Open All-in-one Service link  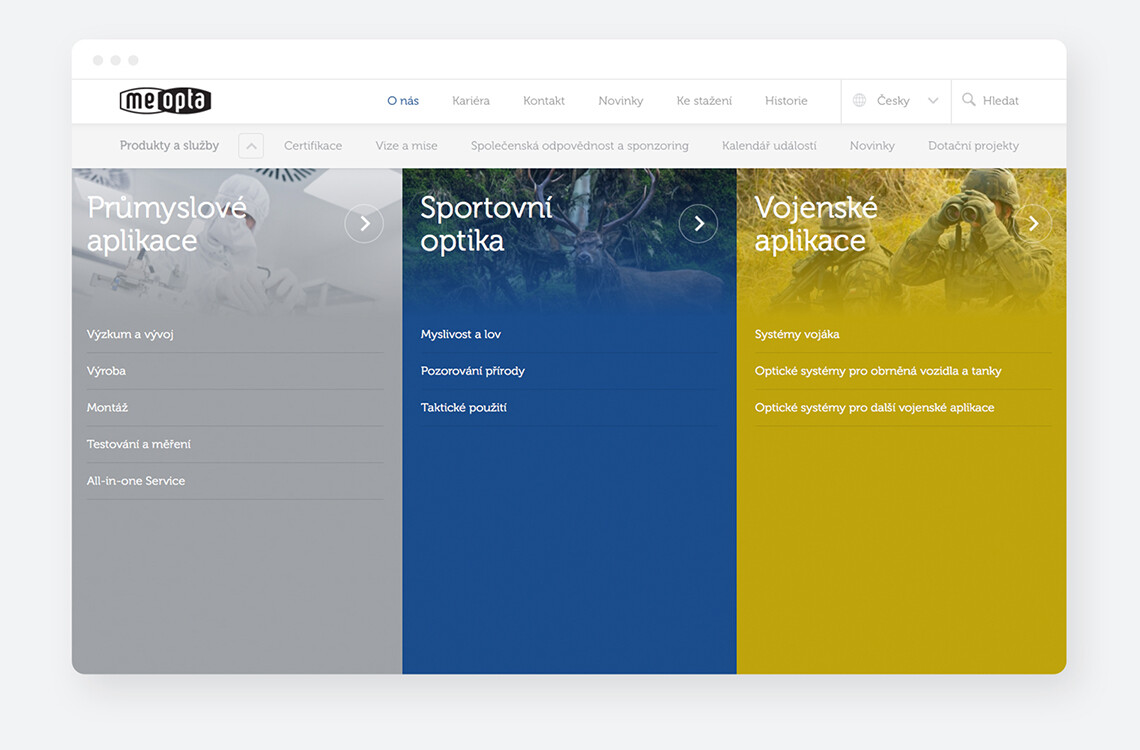(136, 480)
